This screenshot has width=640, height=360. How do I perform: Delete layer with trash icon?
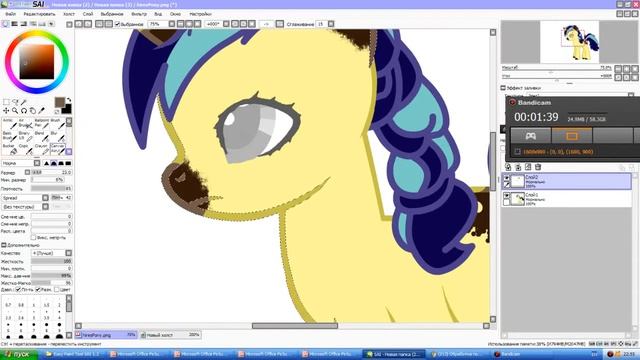coord(538,167)
